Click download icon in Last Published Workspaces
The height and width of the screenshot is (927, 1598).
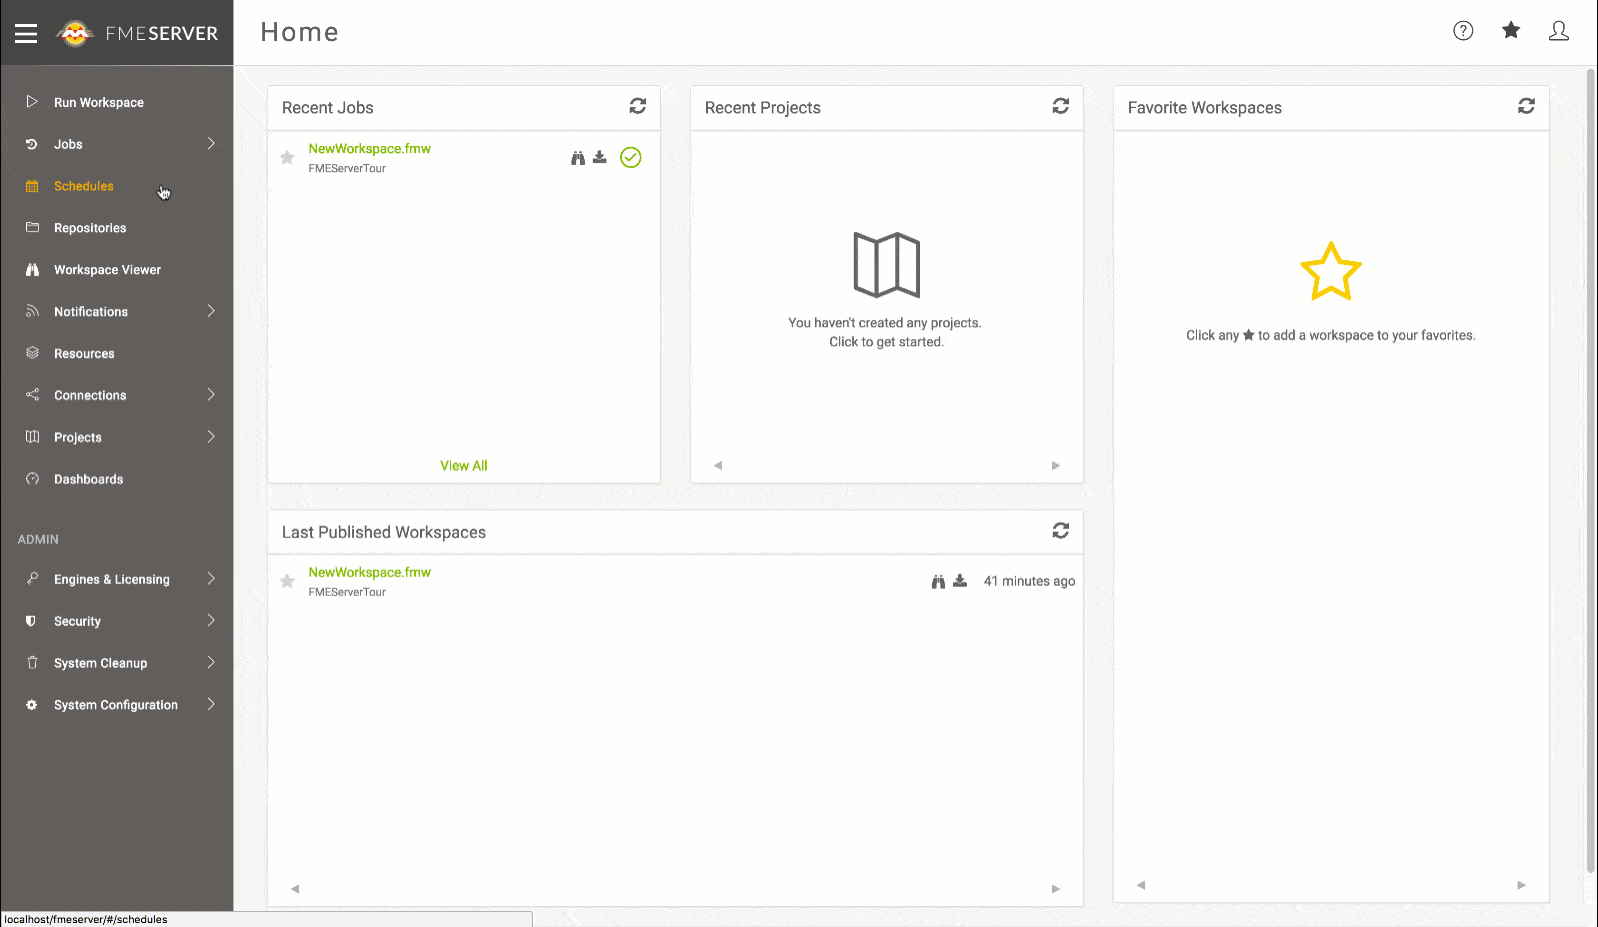pos(960,580)
